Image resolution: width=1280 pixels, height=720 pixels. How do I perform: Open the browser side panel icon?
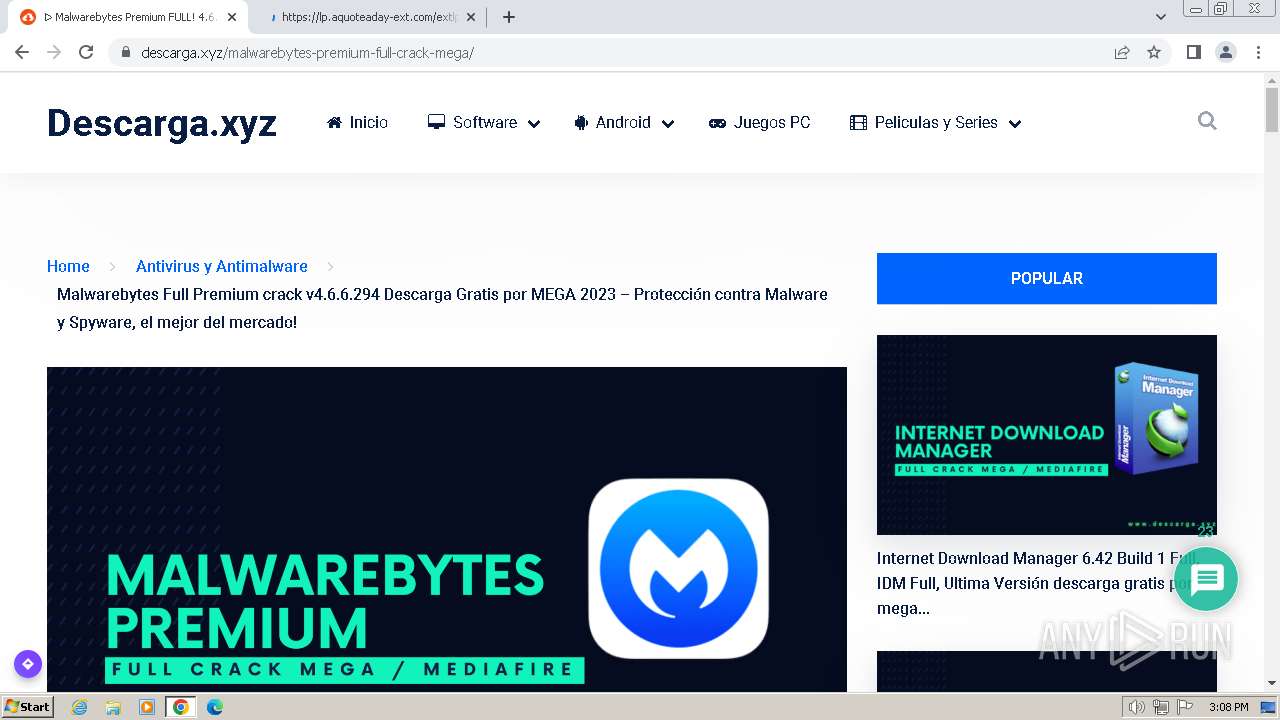click(1194, 52)
